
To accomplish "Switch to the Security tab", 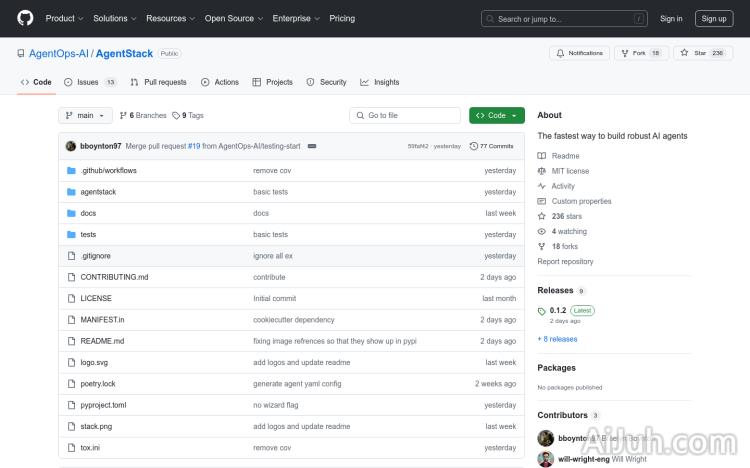I will pos(327,82).
